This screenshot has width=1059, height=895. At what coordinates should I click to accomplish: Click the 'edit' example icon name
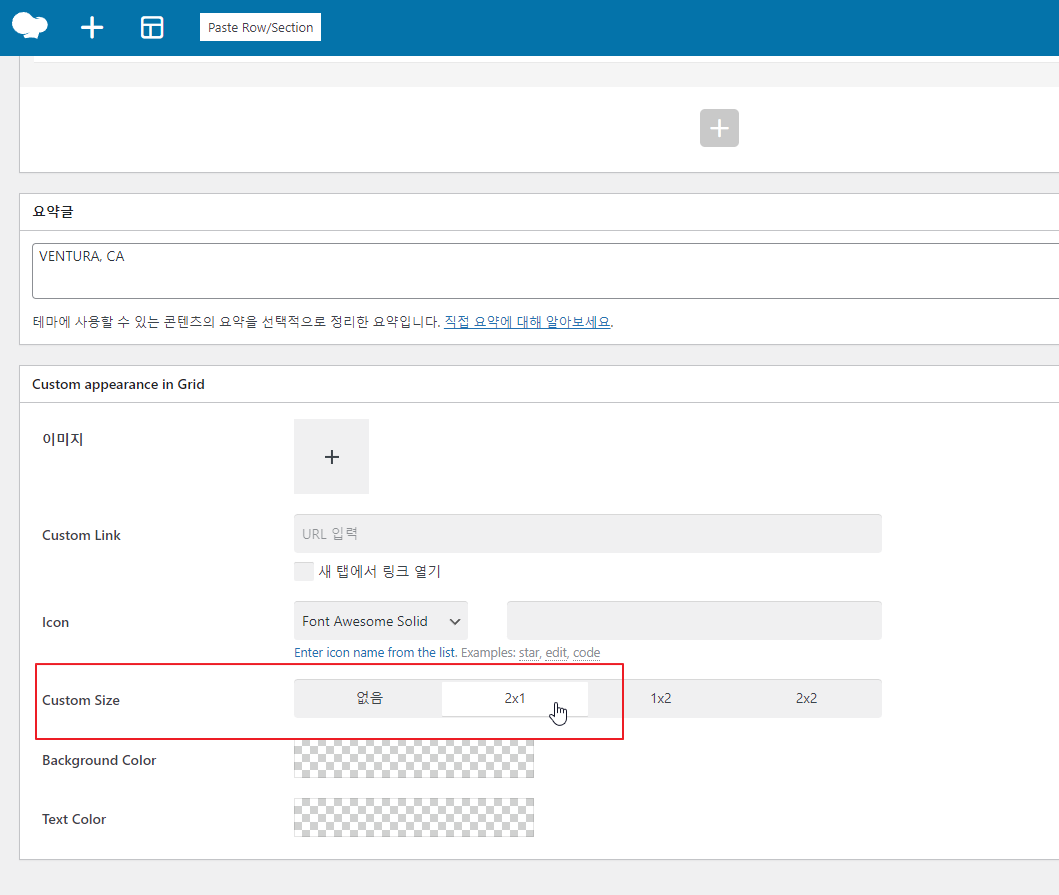pyautogui.click(x=557, y=653)
